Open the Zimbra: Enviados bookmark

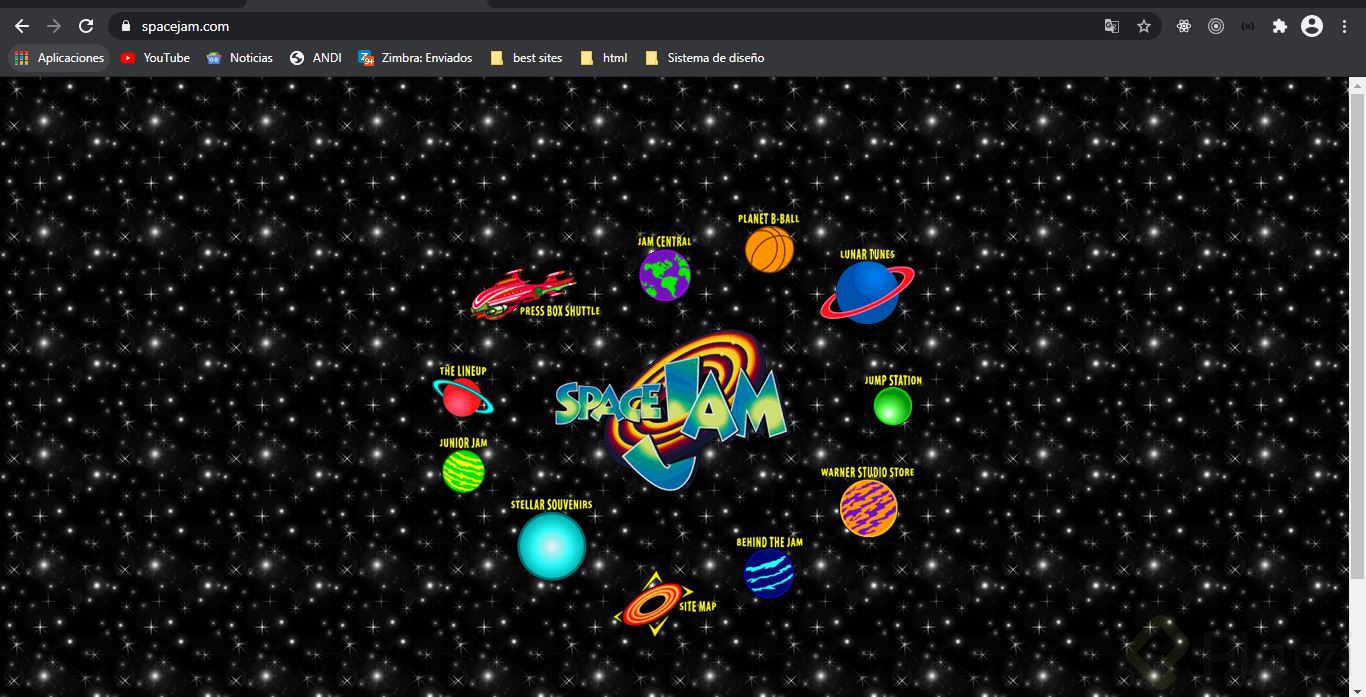(x=416, y=58)
